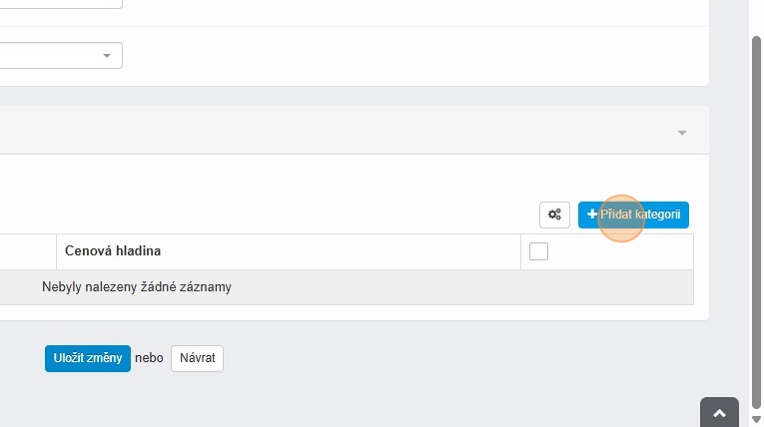Click the Uložit změny button

(88, 358)
